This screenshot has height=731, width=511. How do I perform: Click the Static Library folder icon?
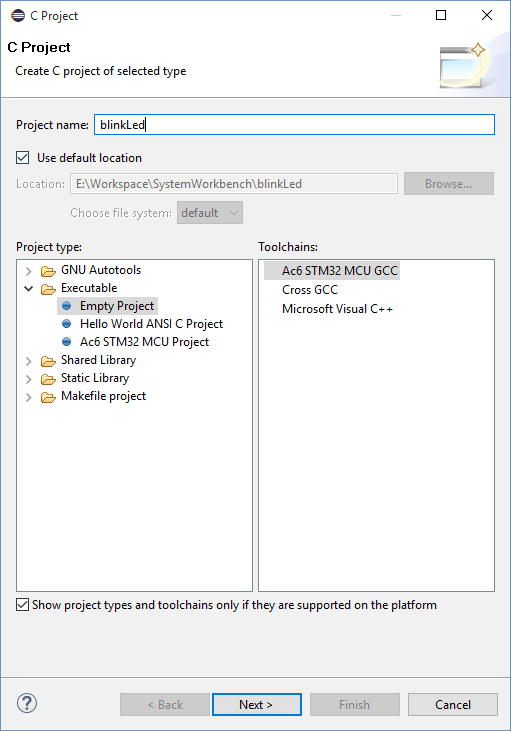pos(48,379)
